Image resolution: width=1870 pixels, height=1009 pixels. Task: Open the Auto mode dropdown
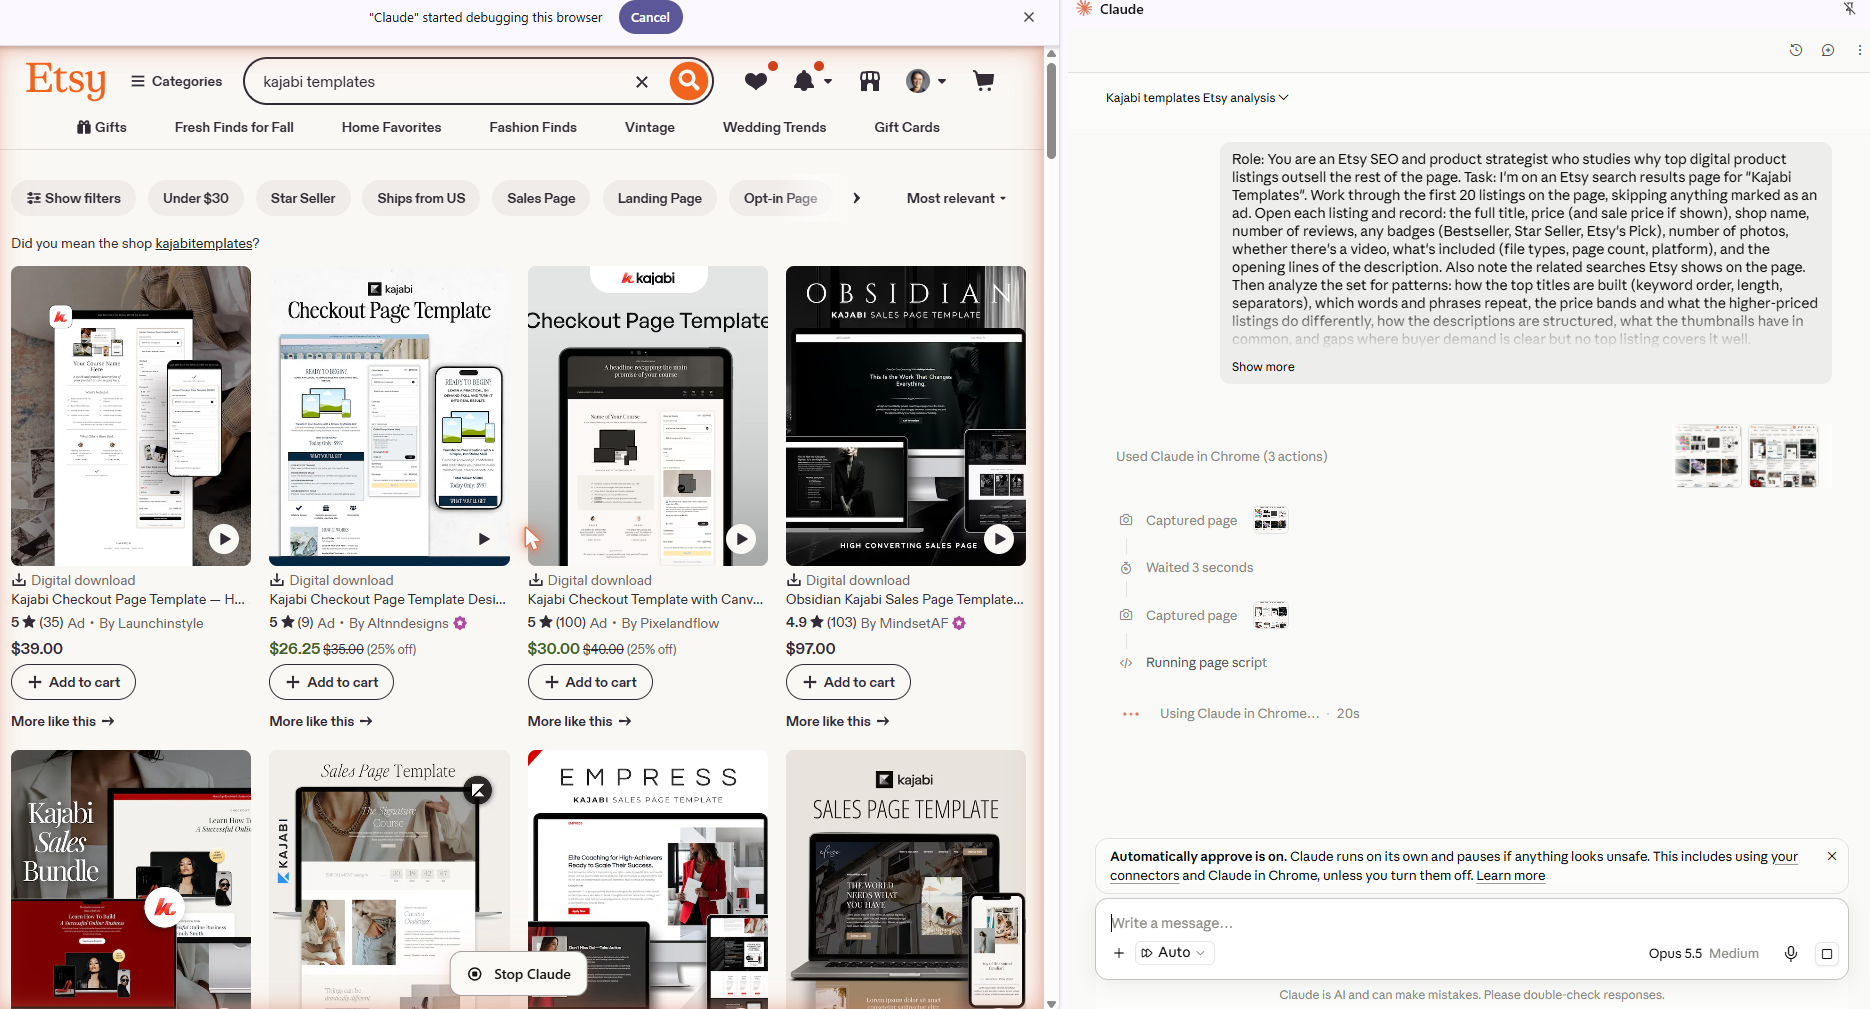1175,953
